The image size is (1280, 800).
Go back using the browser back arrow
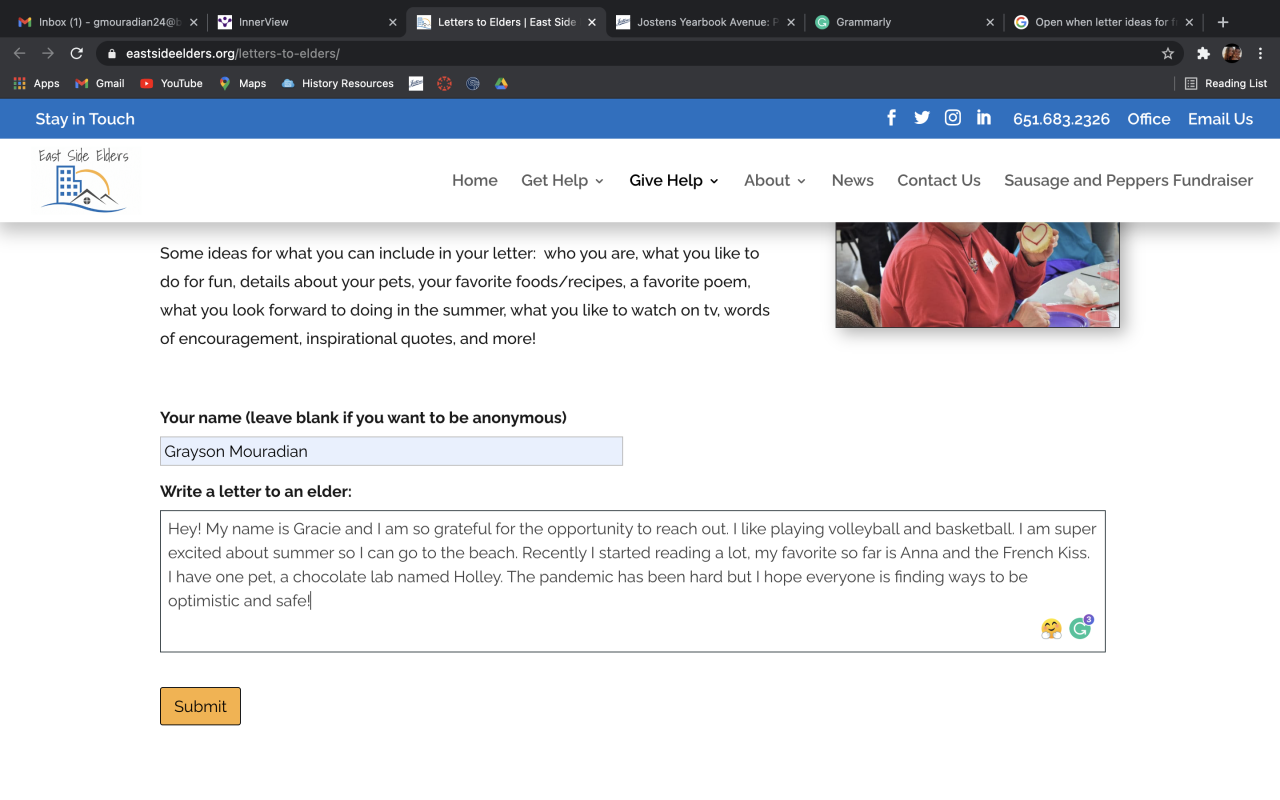tap(20, 53)
